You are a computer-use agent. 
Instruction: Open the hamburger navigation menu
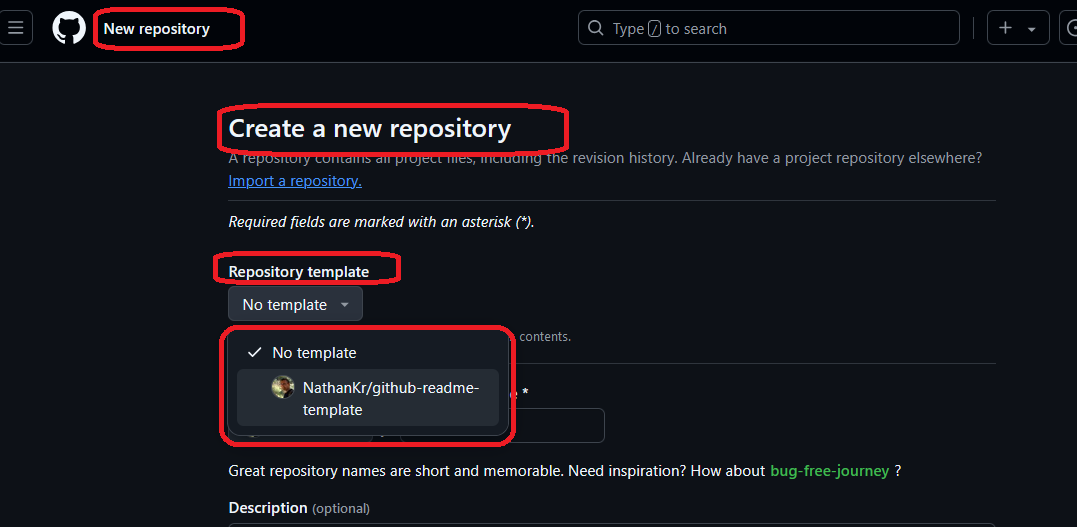coord(15,28)
